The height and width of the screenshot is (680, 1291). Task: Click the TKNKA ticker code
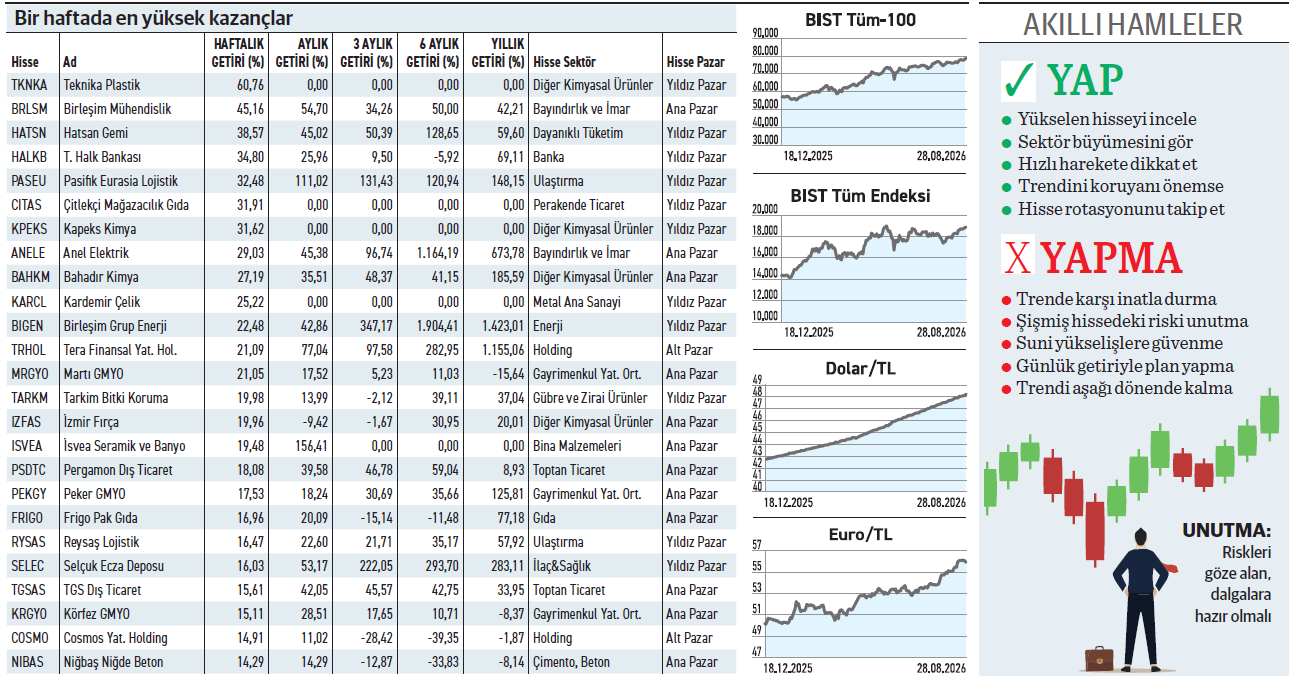pos(29,85)
